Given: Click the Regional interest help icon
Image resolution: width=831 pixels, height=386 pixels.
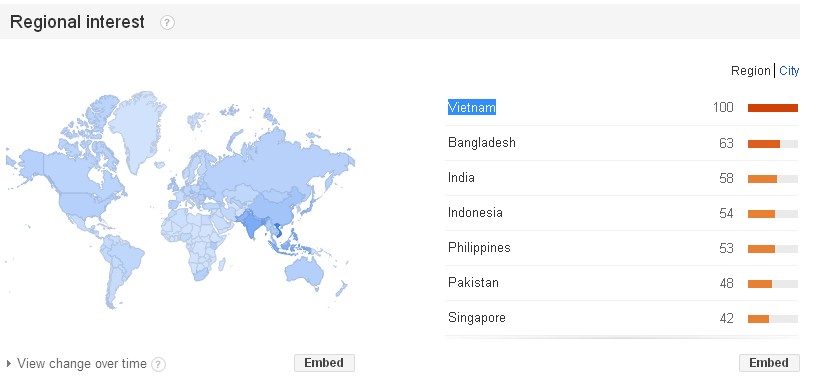Looking at the screenshot, I should [x=167, y=23].
